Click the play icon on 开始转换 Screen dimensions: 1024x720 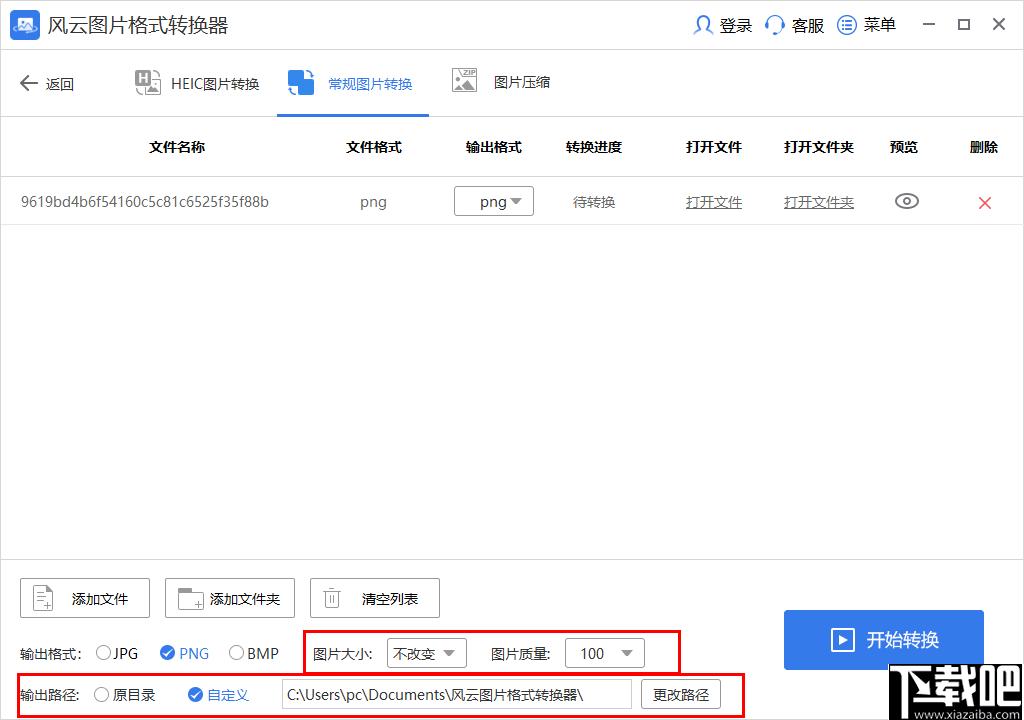tap(842, 640)
